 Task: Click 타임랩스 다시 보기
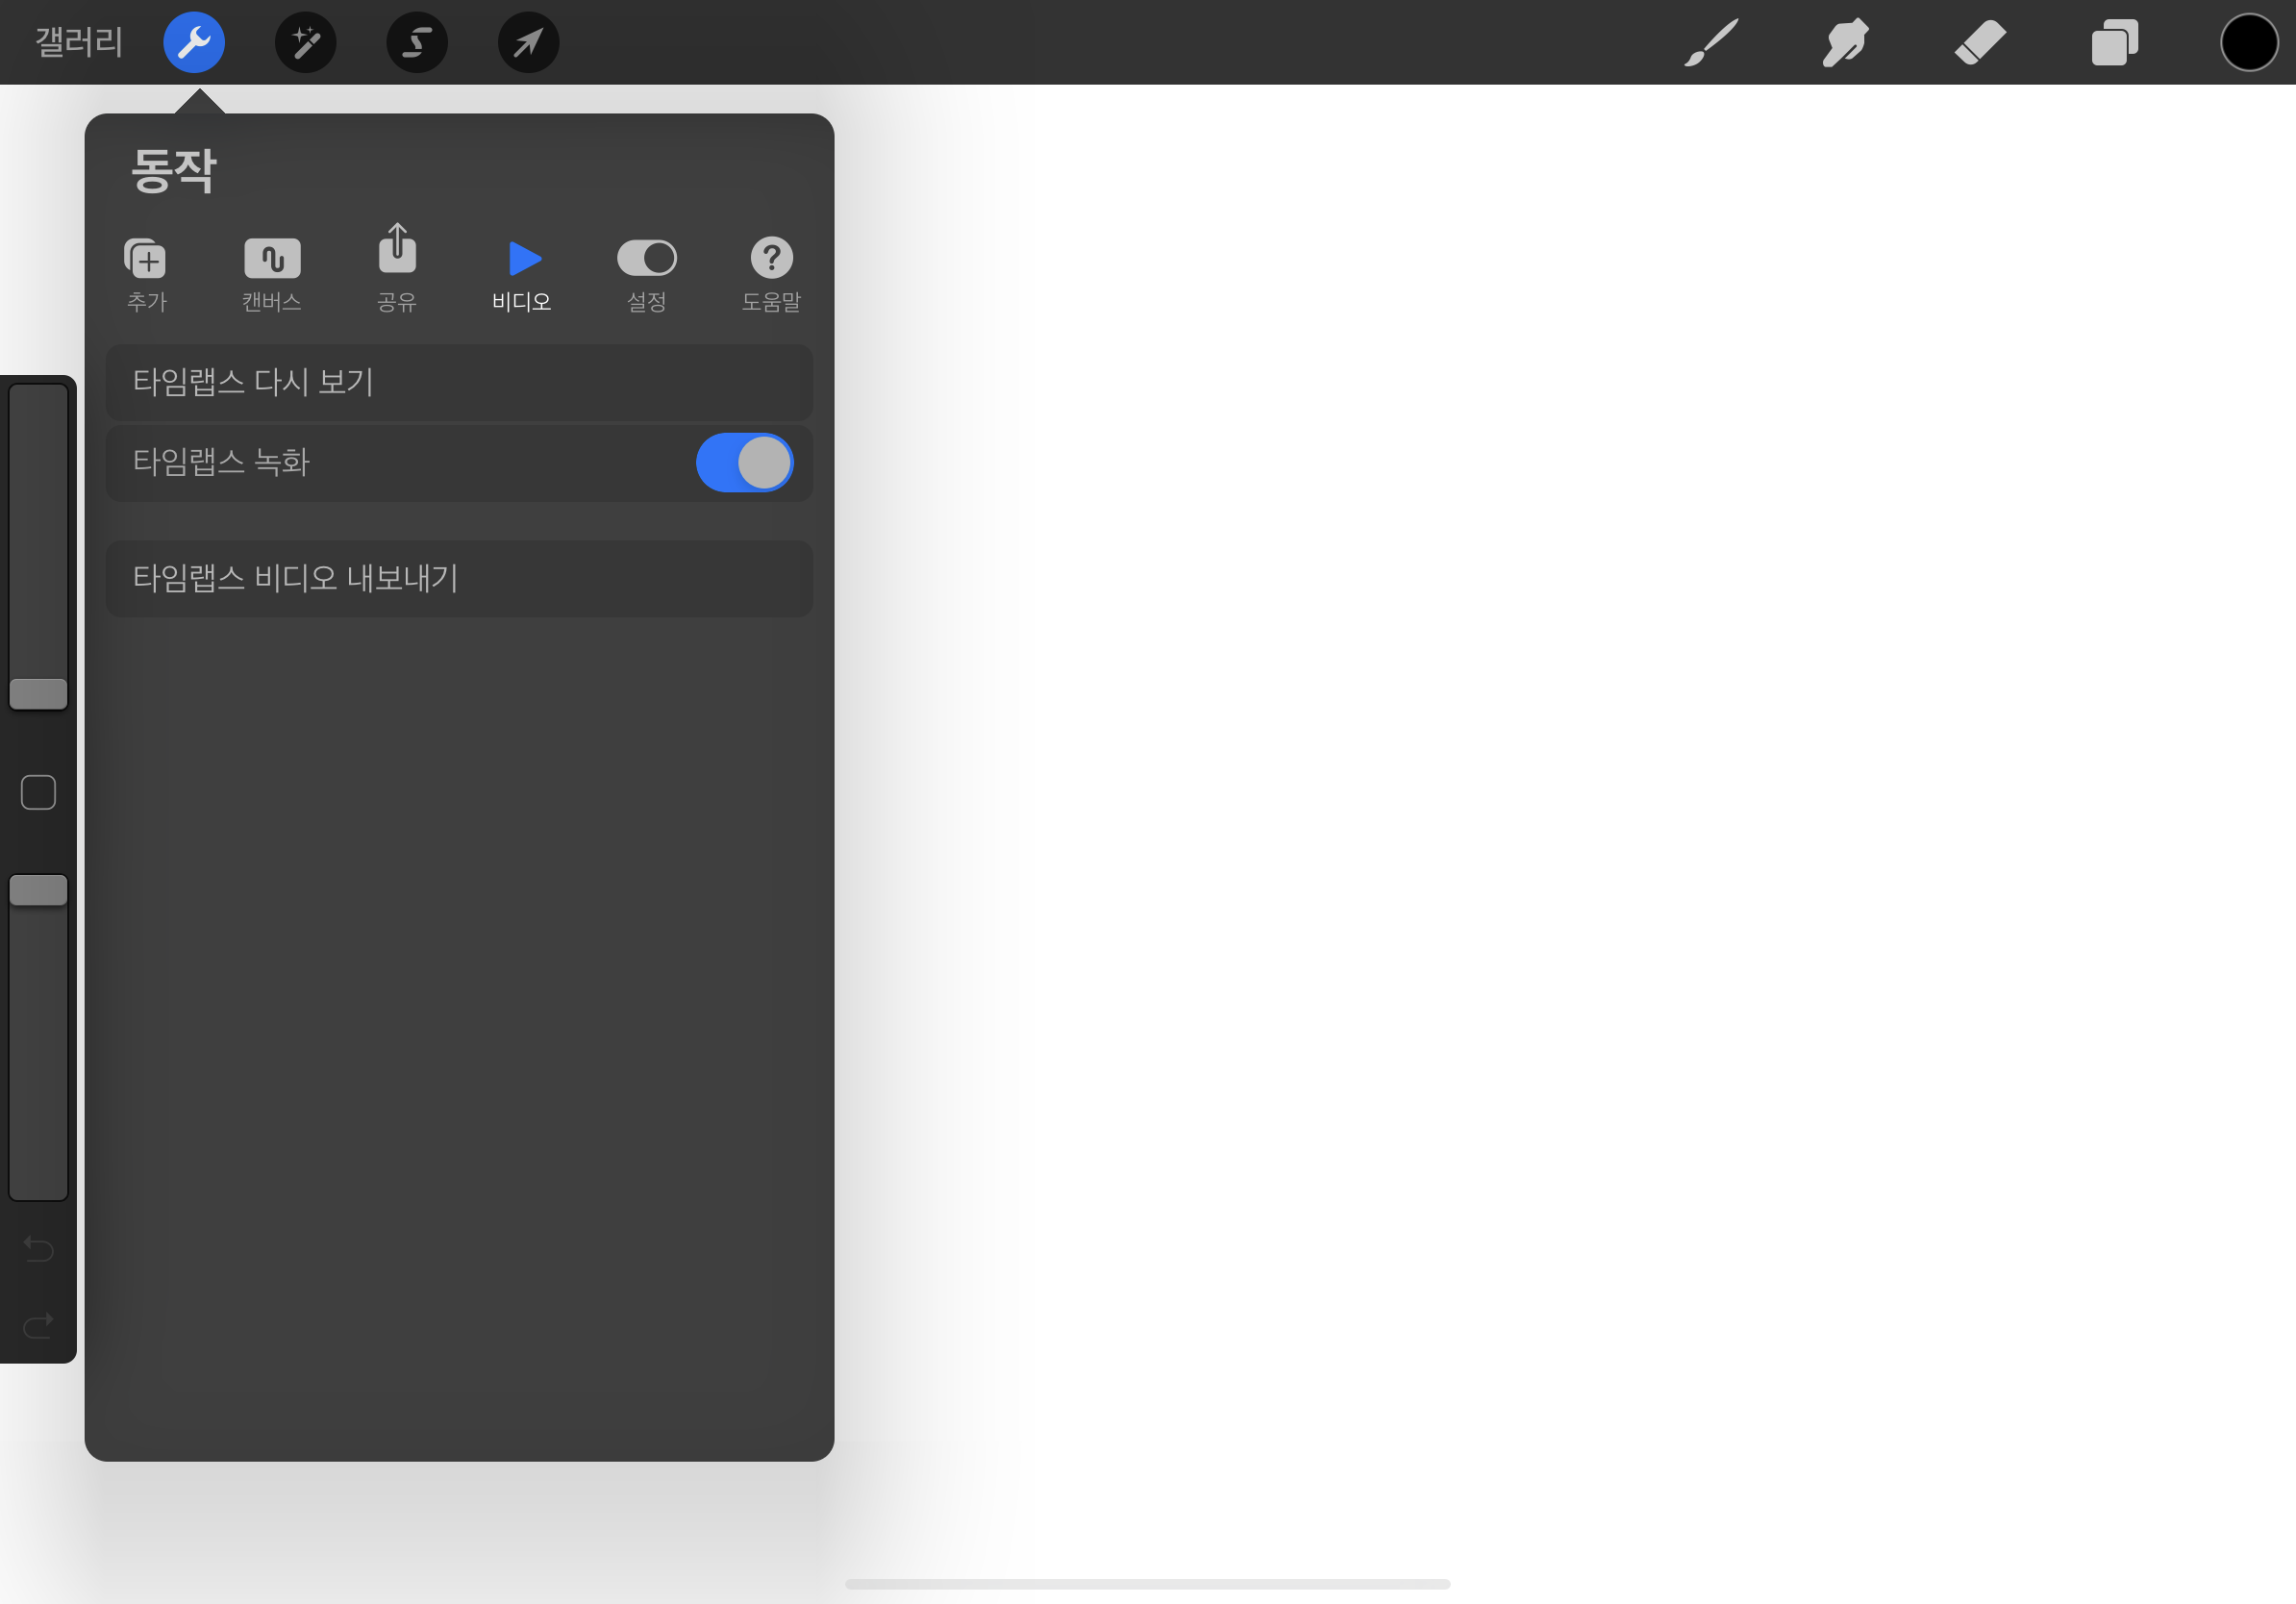pos(459,382)
